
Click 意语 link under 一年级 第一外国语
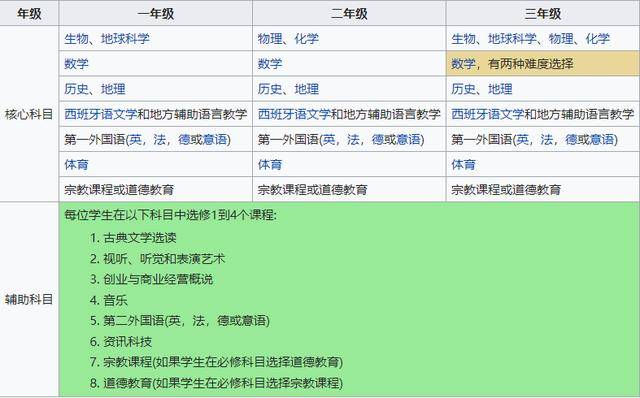pos(215,140)
